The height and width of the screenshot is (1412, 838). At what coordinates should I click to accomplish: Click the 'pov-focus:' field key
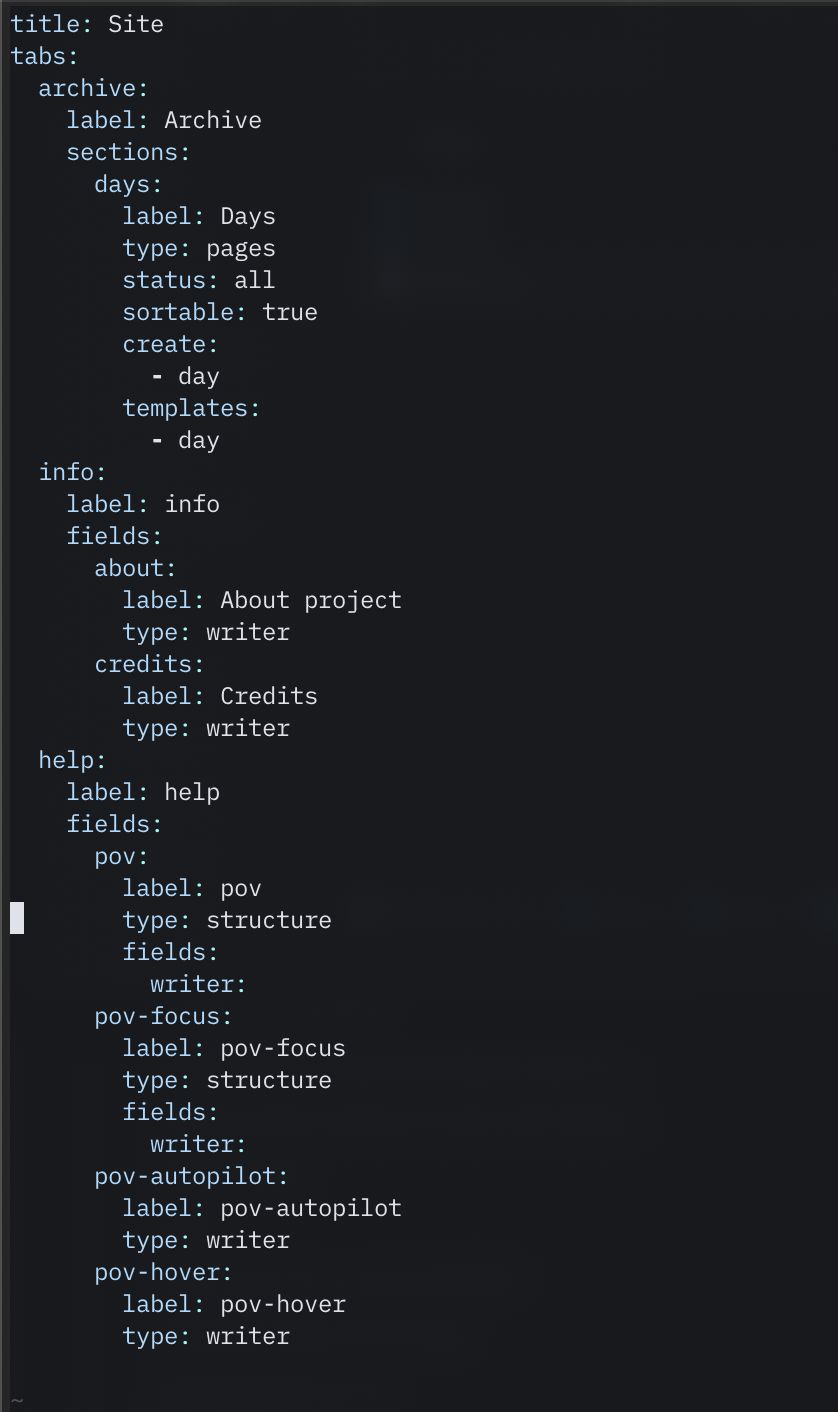[163, 1016]
